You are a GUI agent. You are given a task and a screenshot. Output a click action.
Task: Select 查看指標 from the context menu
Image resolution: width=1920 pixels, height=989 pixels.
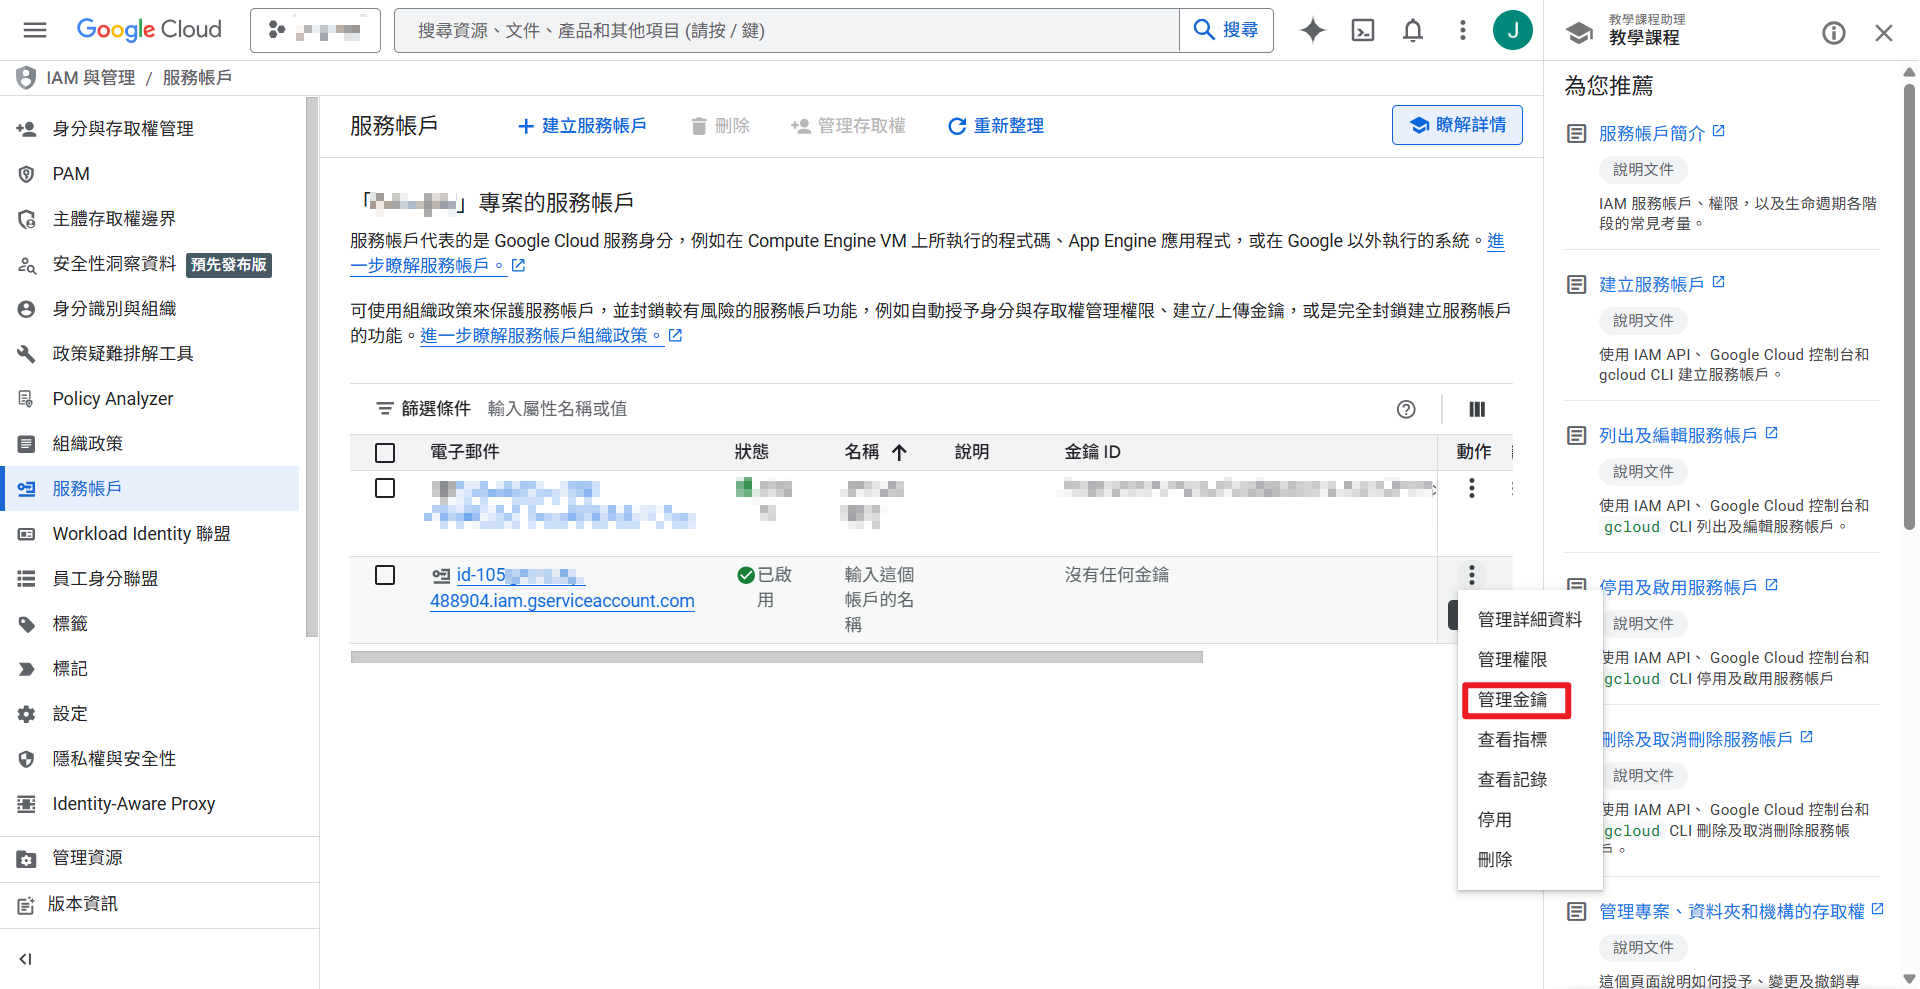(1512, 739)
